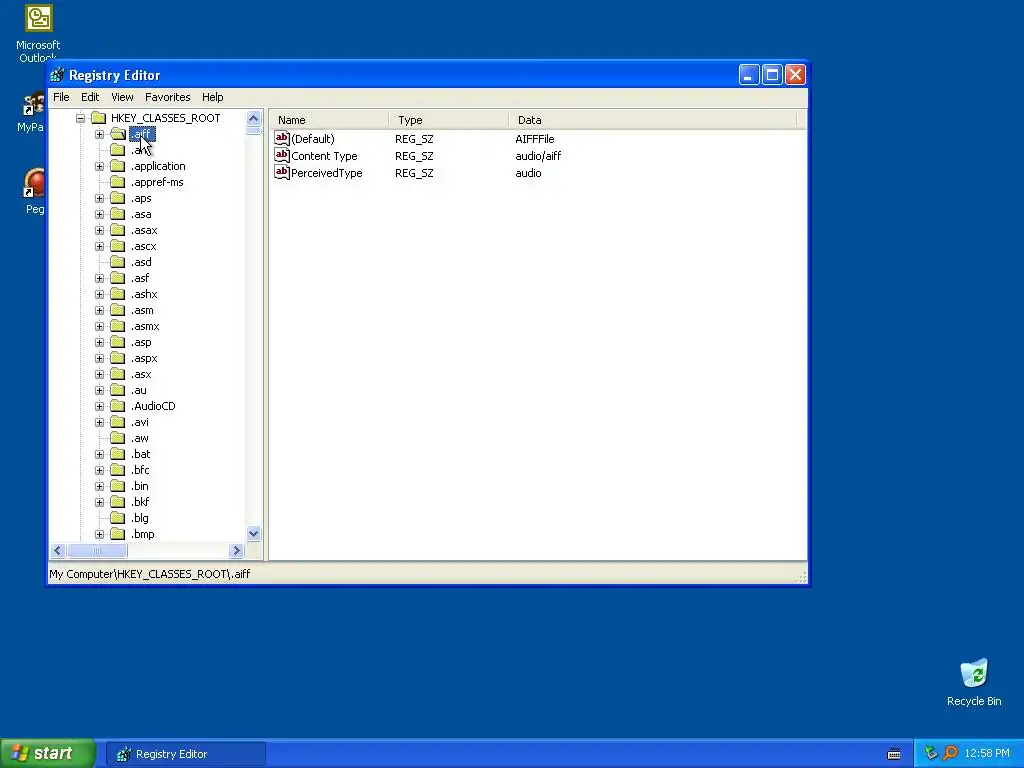
Task: Select the .AudioCD key label
Action: (153, 406)
